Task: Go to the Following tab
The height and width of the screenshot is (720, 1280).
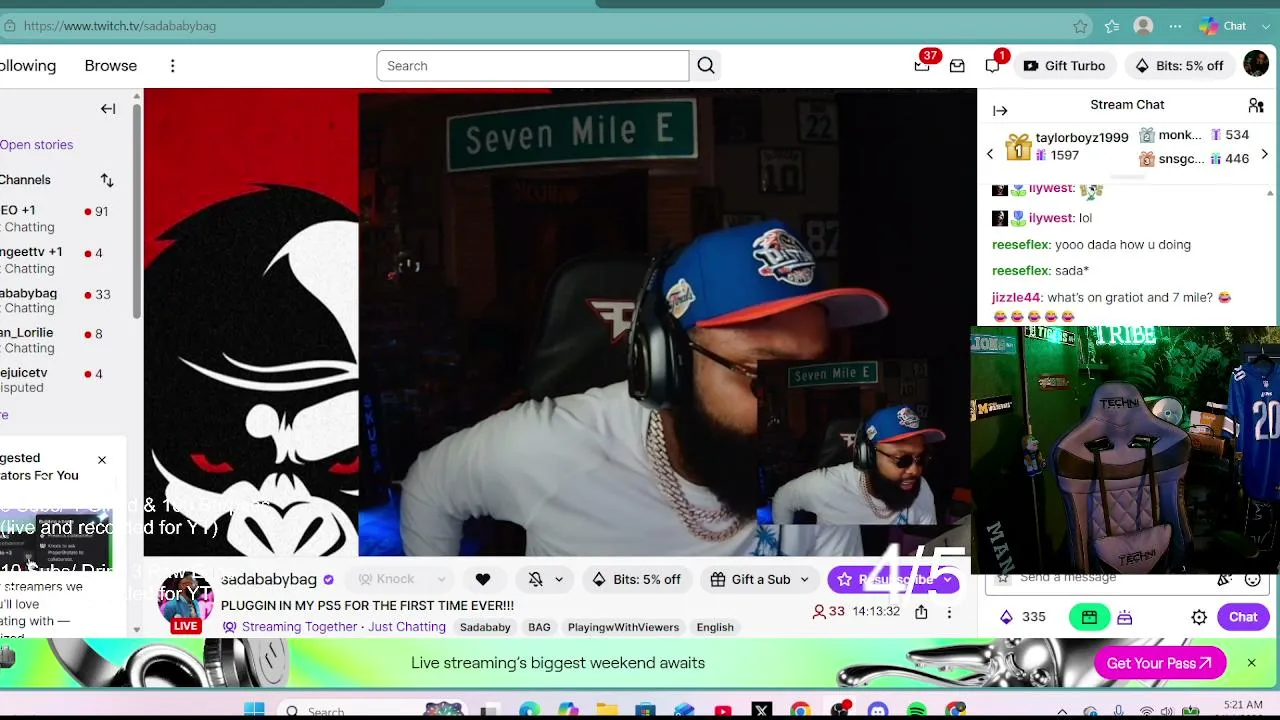Action: pyautogui.click(x=28, y=66)
